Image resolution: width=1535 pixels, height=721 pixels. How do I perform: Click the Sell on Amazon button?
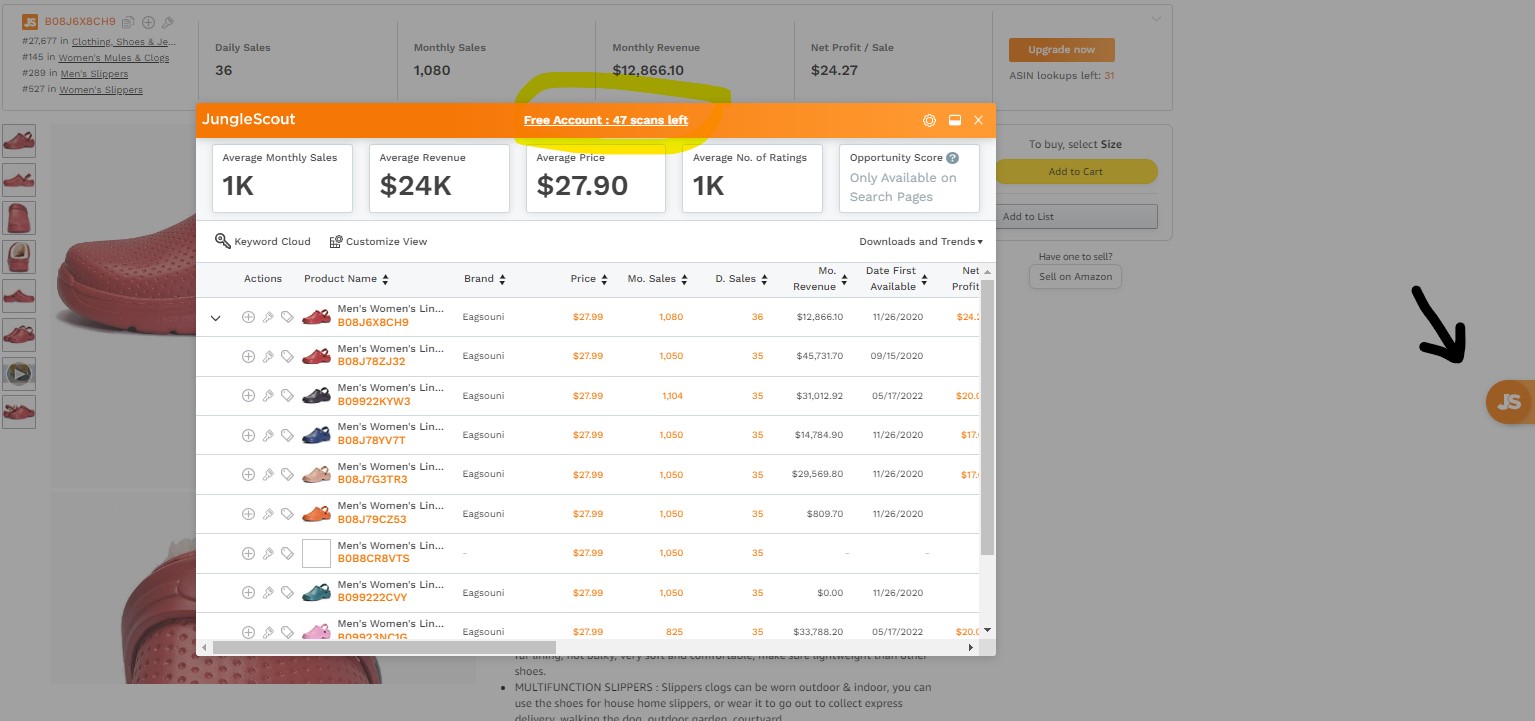click(1075, 276)
